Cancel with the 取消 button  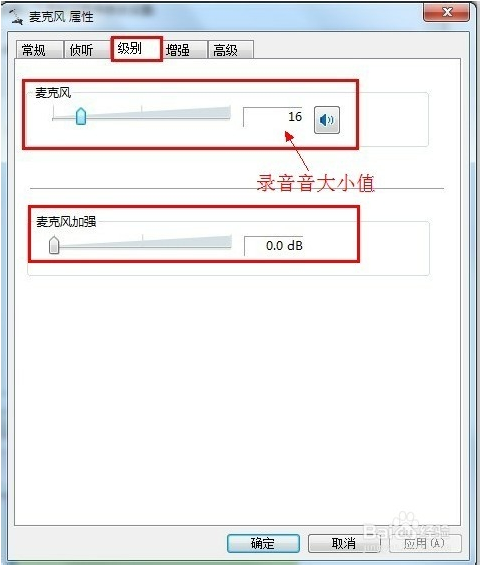pos(344,543)
